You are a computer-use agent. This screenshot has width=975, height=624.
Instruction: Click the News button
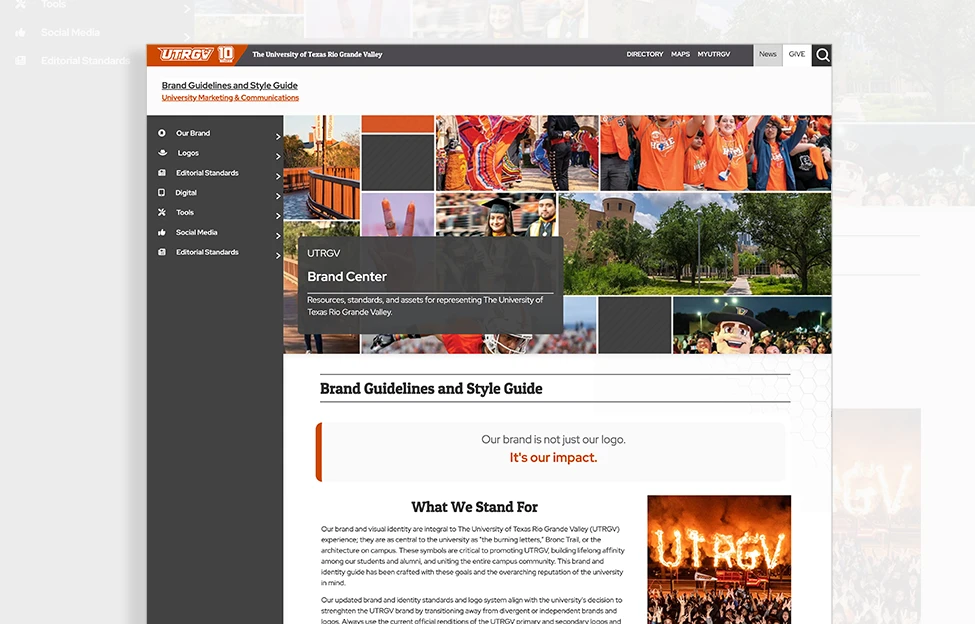point(768,54)
